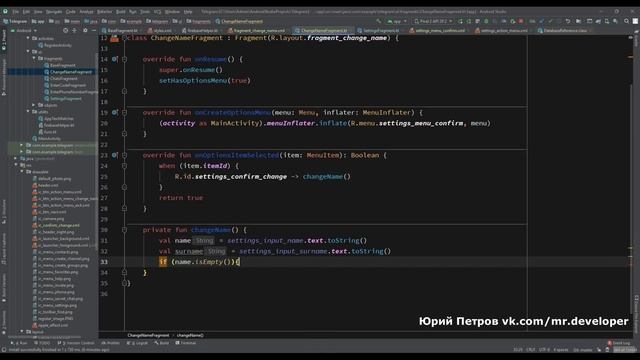The image size is (640, 360).
Task: Select ChatsFragment in project tree
Action: tap(63, 78)
